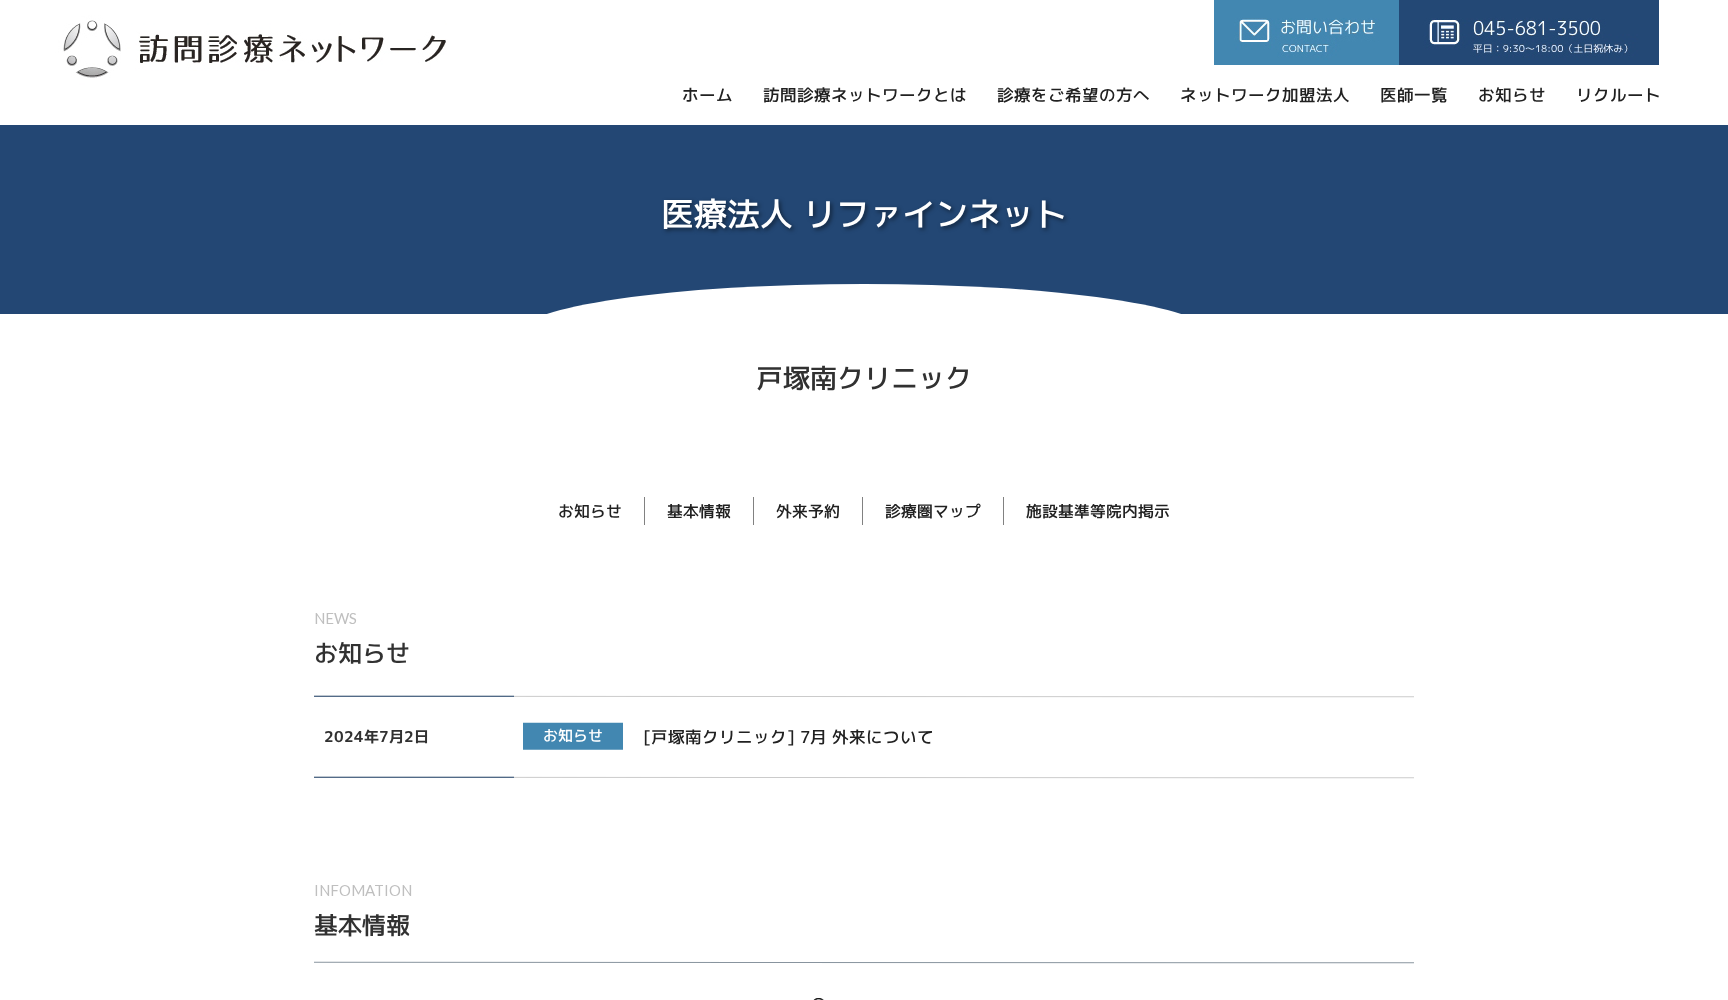
Task: Click the blue お知らせ category badge
Action: tap(572, 736)
